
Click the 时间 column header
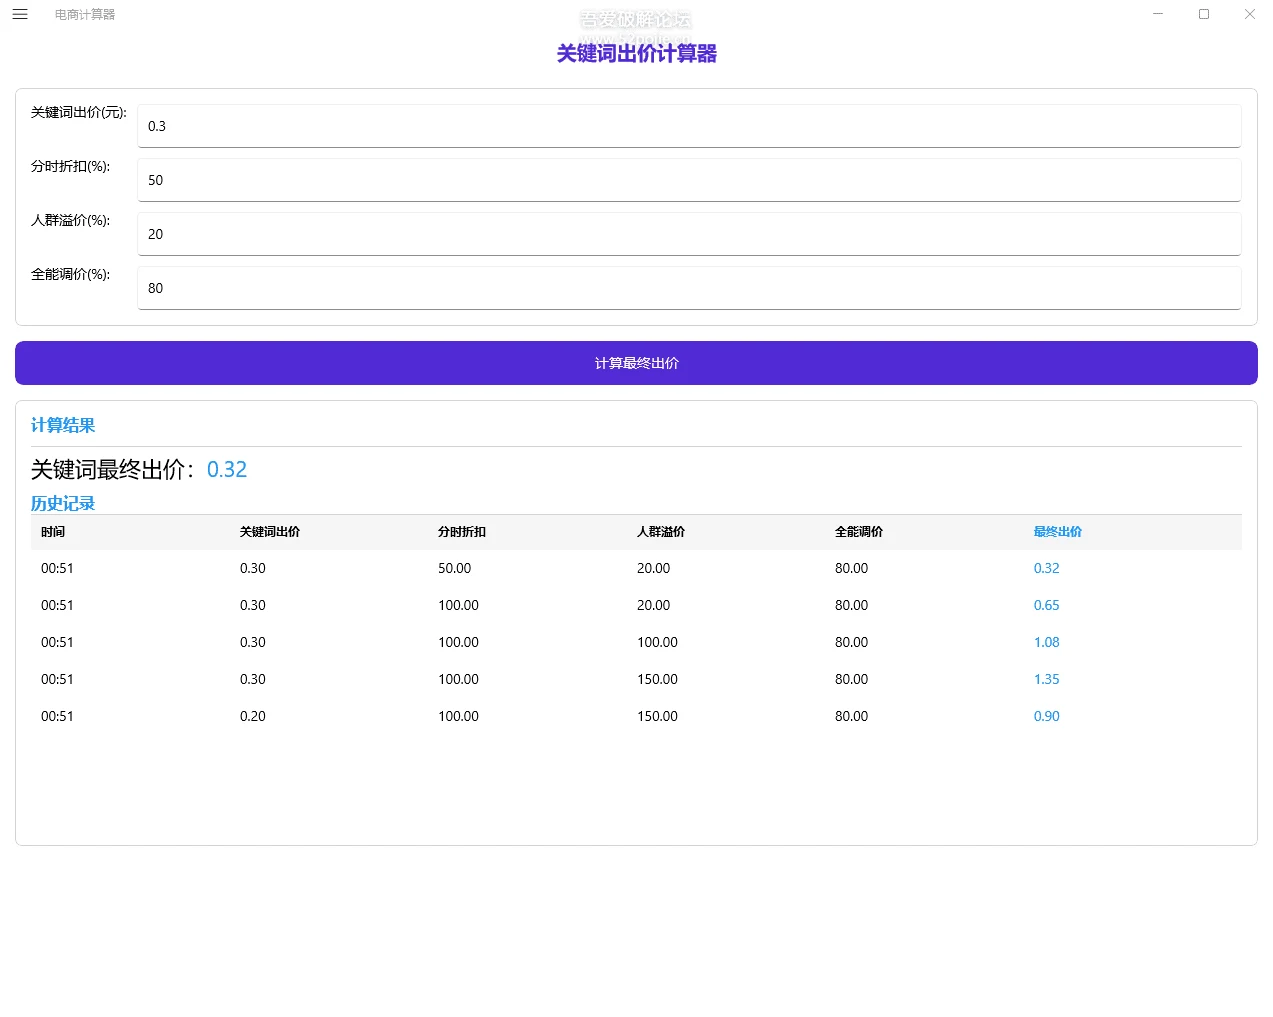click(53, 531)
